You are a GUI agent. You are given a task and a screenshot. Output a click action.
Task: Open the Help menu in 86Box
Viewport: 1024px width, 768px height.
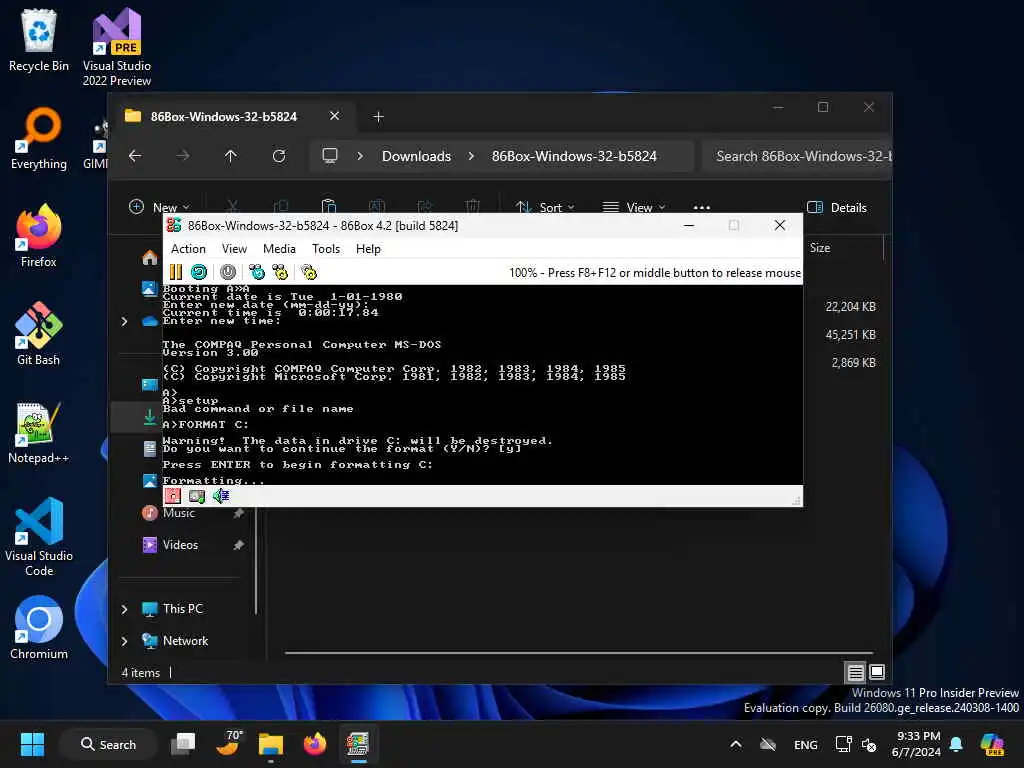(368, 249)
